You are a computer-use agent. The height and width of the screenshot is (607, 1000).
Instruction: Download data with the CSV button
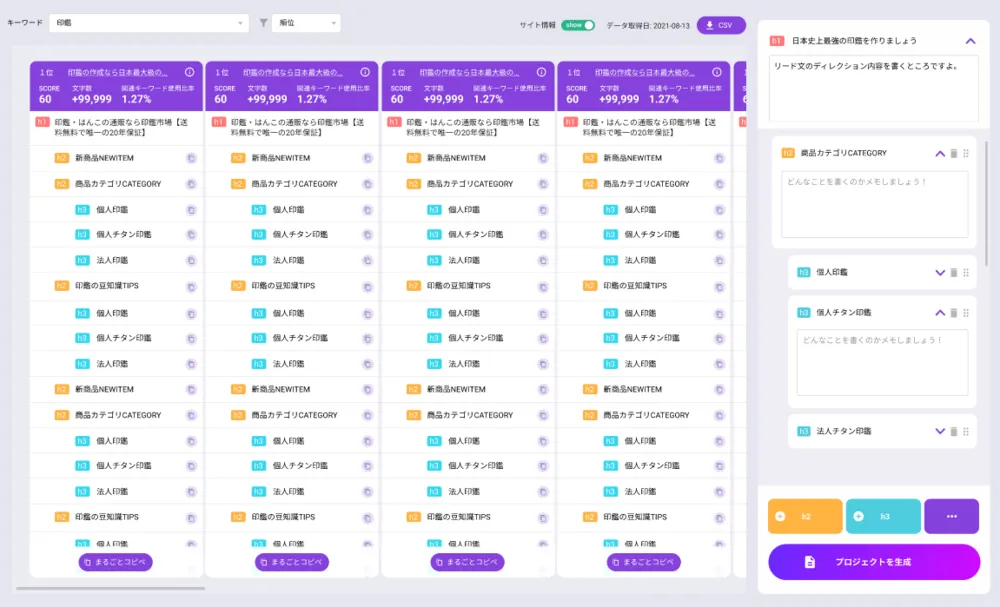point(721,25)
